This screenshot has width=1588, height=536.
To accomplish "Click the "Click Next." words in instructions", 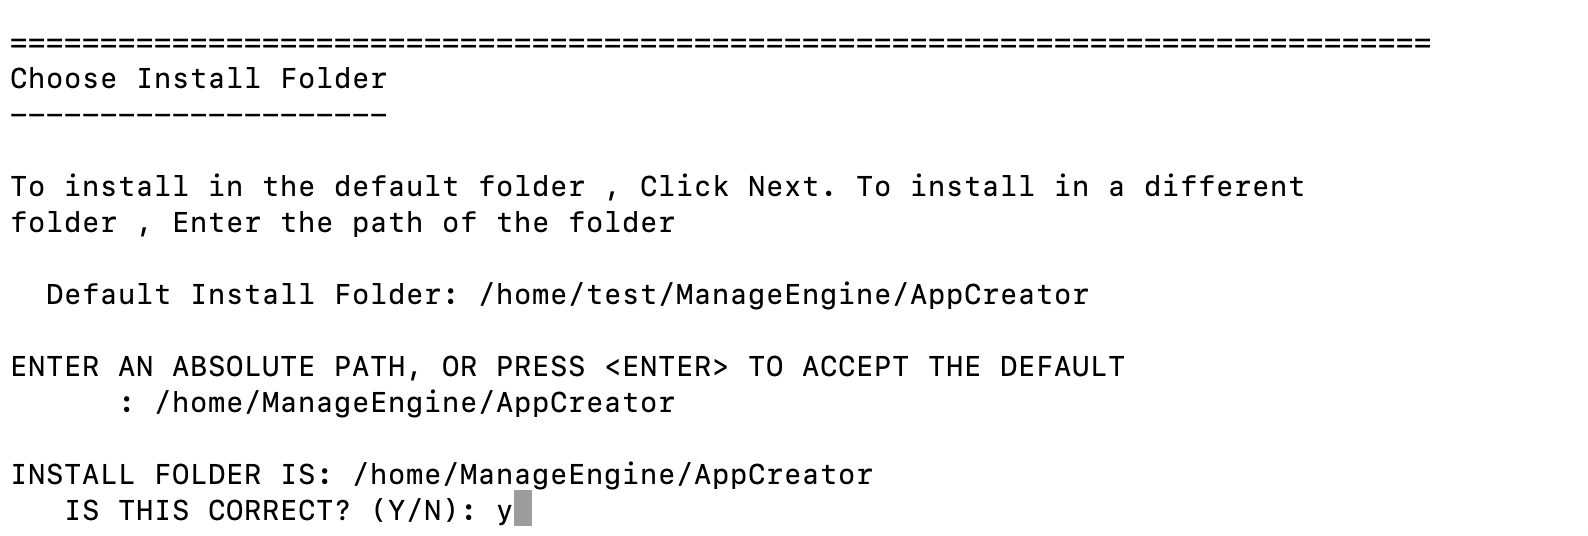I will [738, 187].
